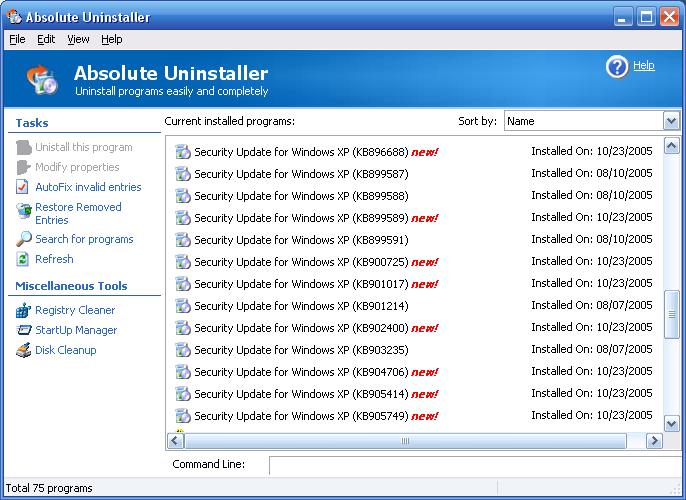Viewport: 686px width, 500px height.
Task: Click the blue question mark Help icon
Action: point(617,67)
